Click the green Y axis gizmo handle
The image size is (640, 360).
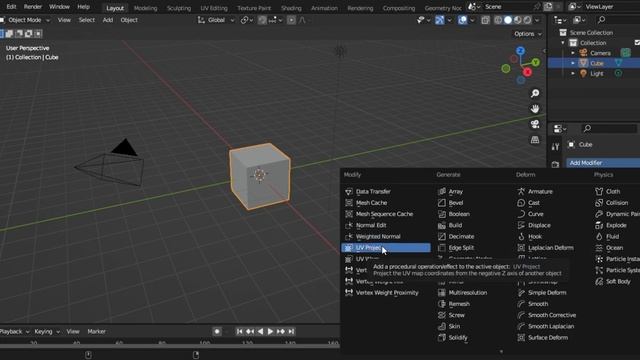(x=535, y=62)
